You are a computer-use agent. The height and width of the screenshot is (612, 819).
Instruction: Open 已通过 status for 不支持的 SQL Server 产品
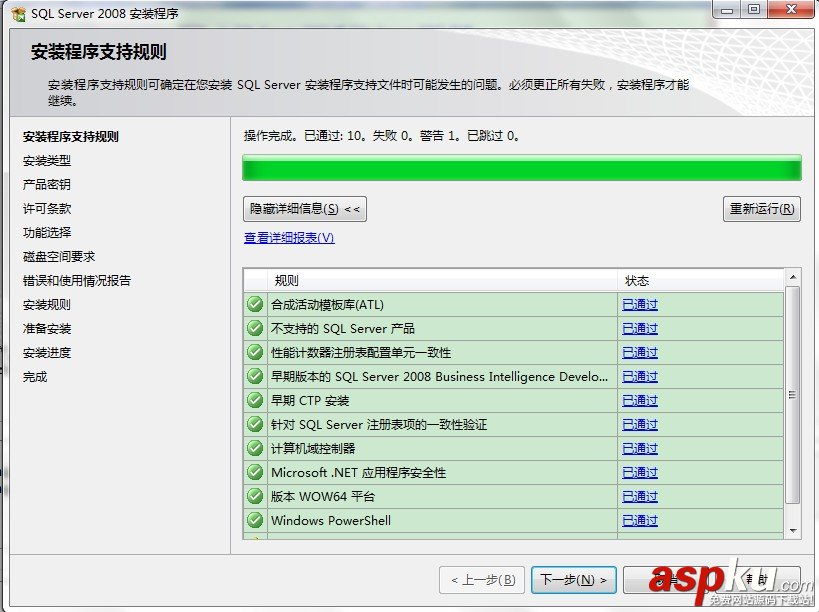[x=640, y=328]
